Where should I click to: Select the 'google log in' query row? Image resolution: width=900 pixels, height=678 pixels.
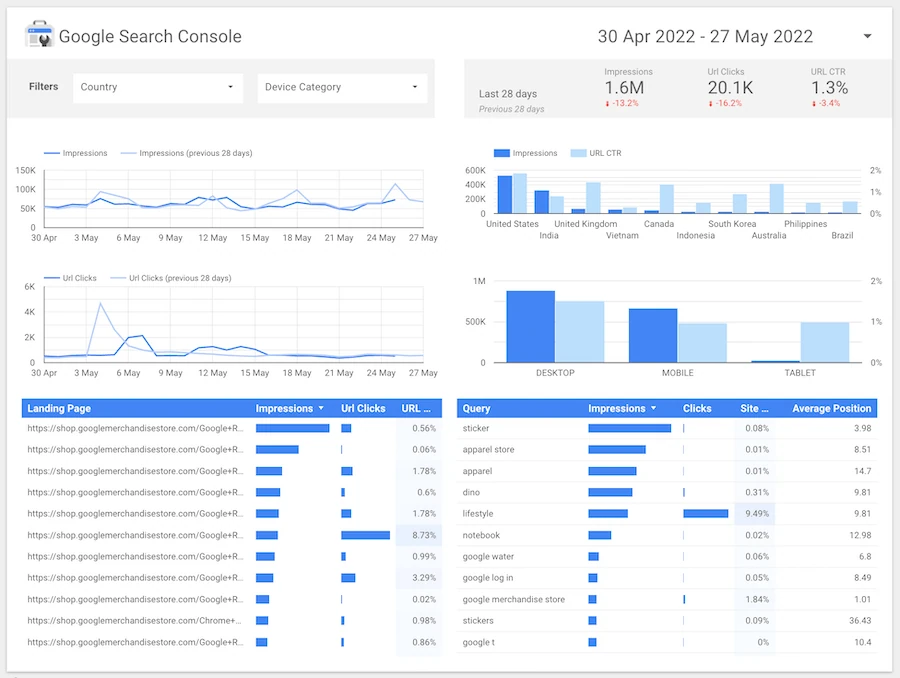[x=667, y=578]
